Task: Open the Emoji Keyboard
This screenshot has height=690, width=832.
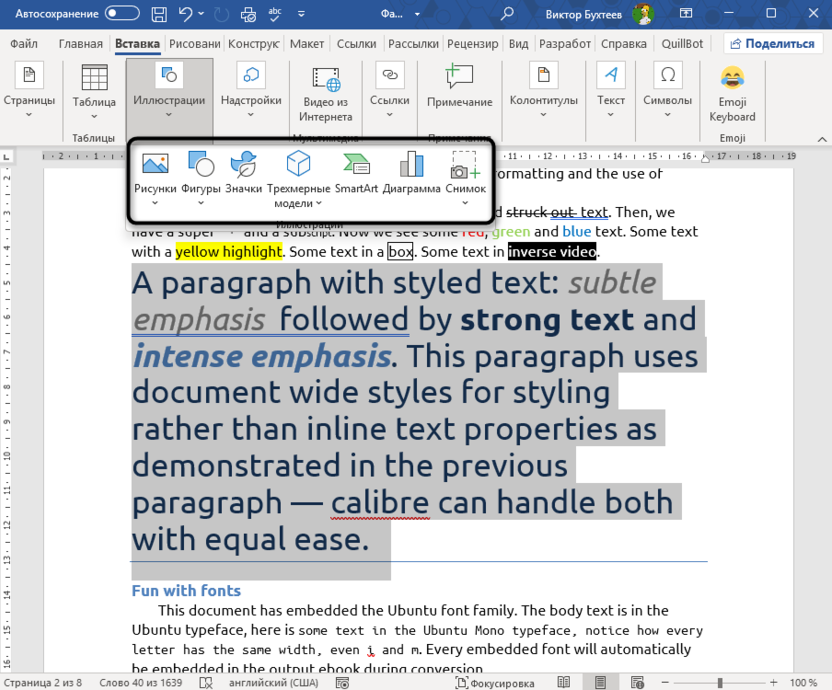Action: [732, 94]
